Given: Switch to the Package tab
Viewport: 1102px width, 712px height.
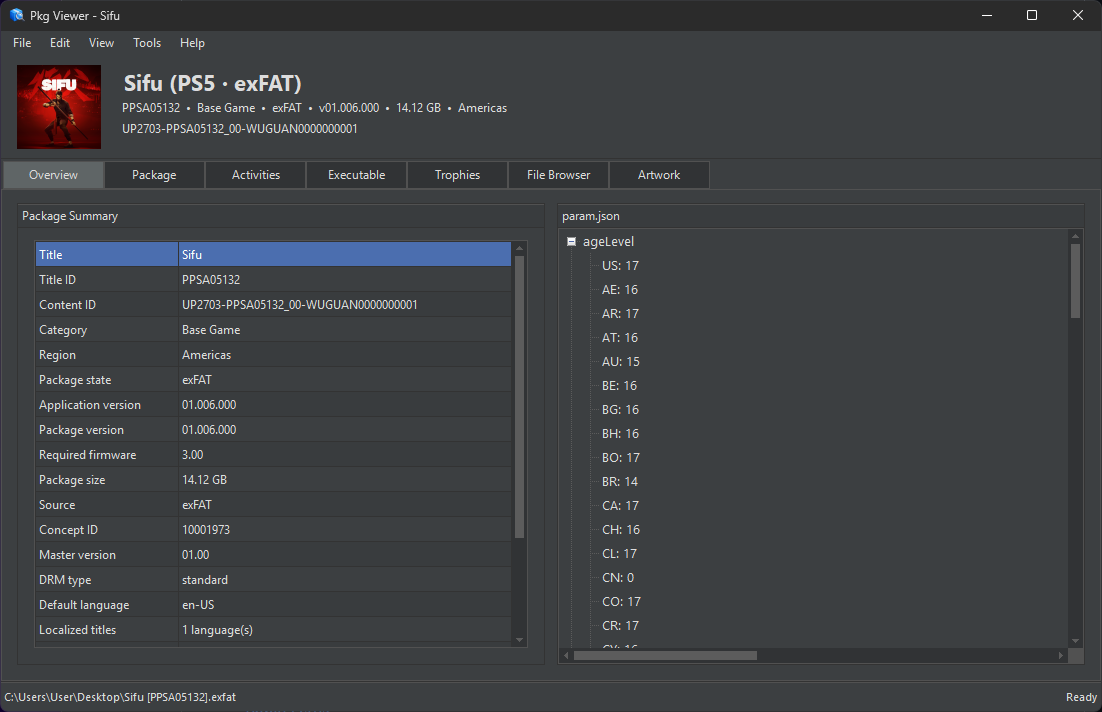Looking at the screenshot, I should 155,175.
